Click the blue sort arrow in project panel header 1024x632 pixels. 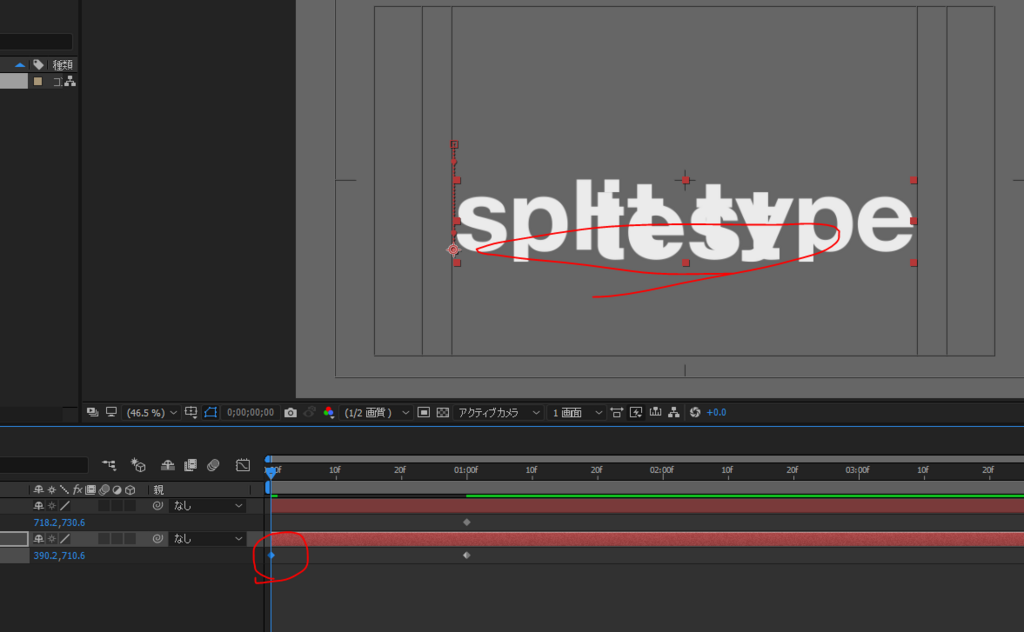tap(20, 65)
